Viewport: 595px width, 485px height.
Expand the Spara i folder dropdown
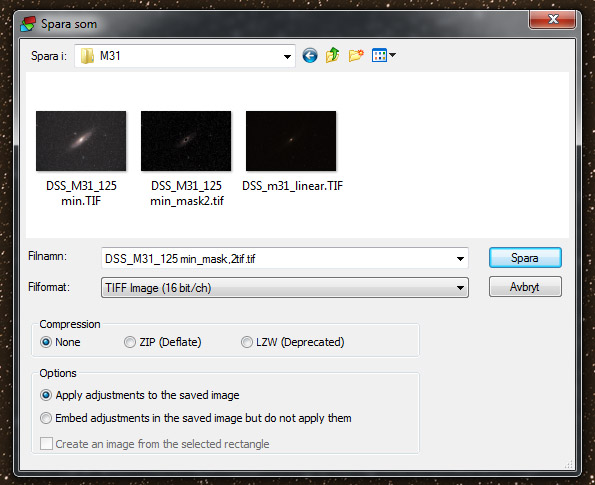point(287,56)
